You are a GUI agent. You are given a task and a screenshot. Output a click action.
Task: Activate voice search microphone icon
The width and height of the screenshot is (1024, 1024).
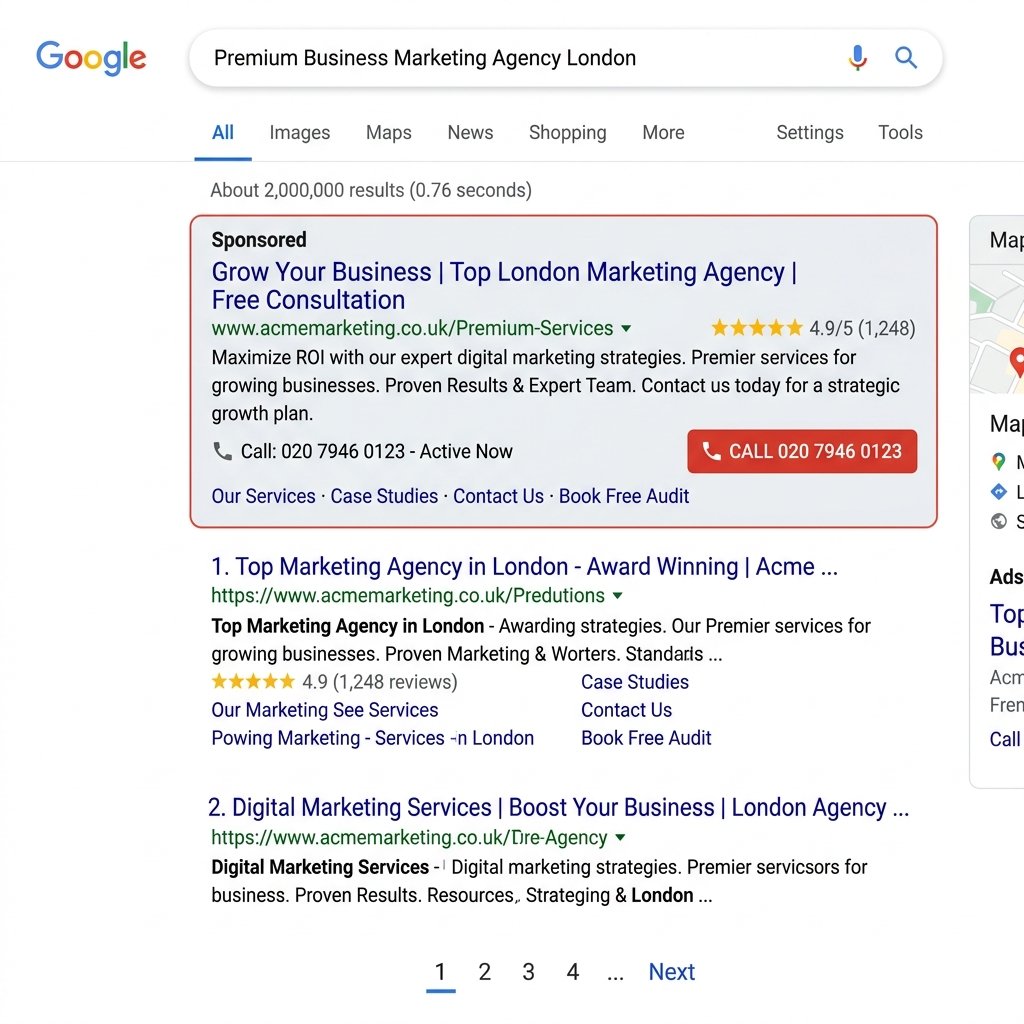[x=857, y=57]
